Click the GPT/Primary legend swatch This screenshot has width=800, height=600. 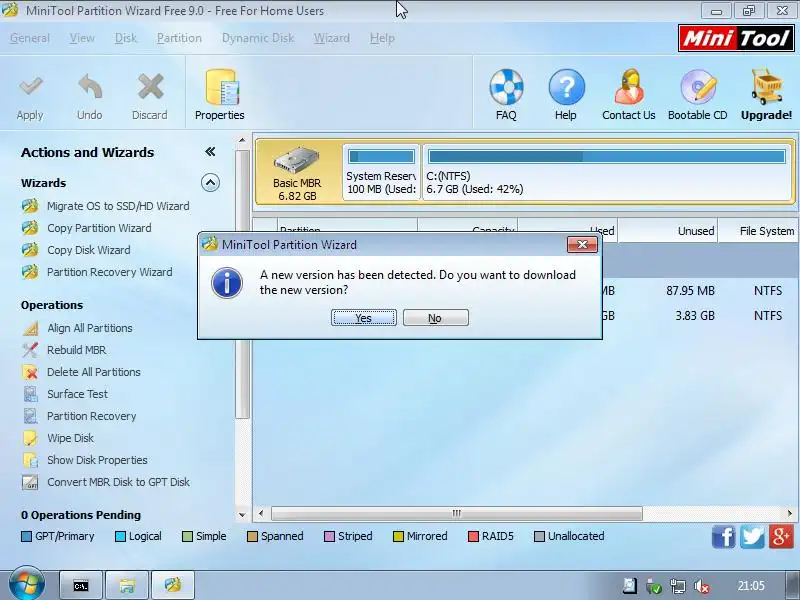(x=27, y=537)
